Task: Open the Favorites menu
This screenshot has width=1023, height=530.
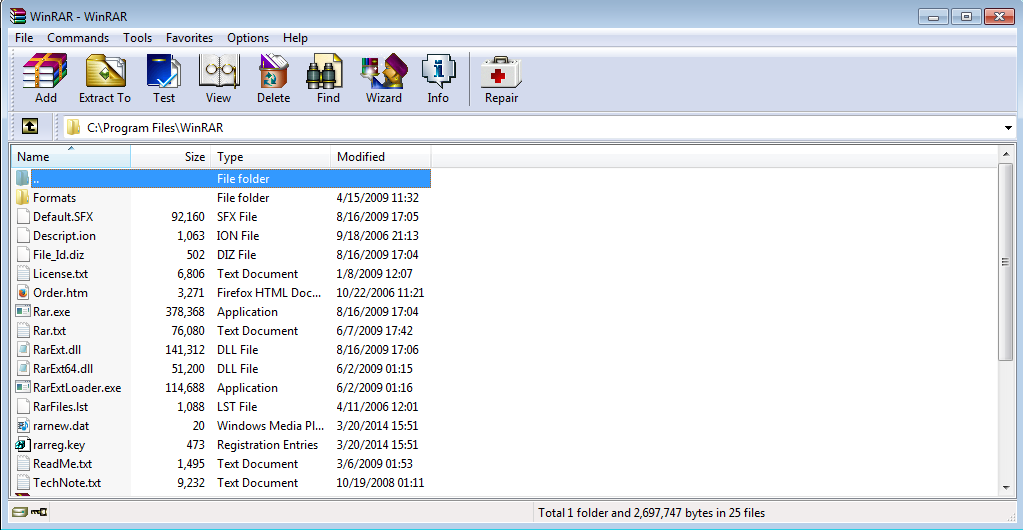Action: [190, 38]
